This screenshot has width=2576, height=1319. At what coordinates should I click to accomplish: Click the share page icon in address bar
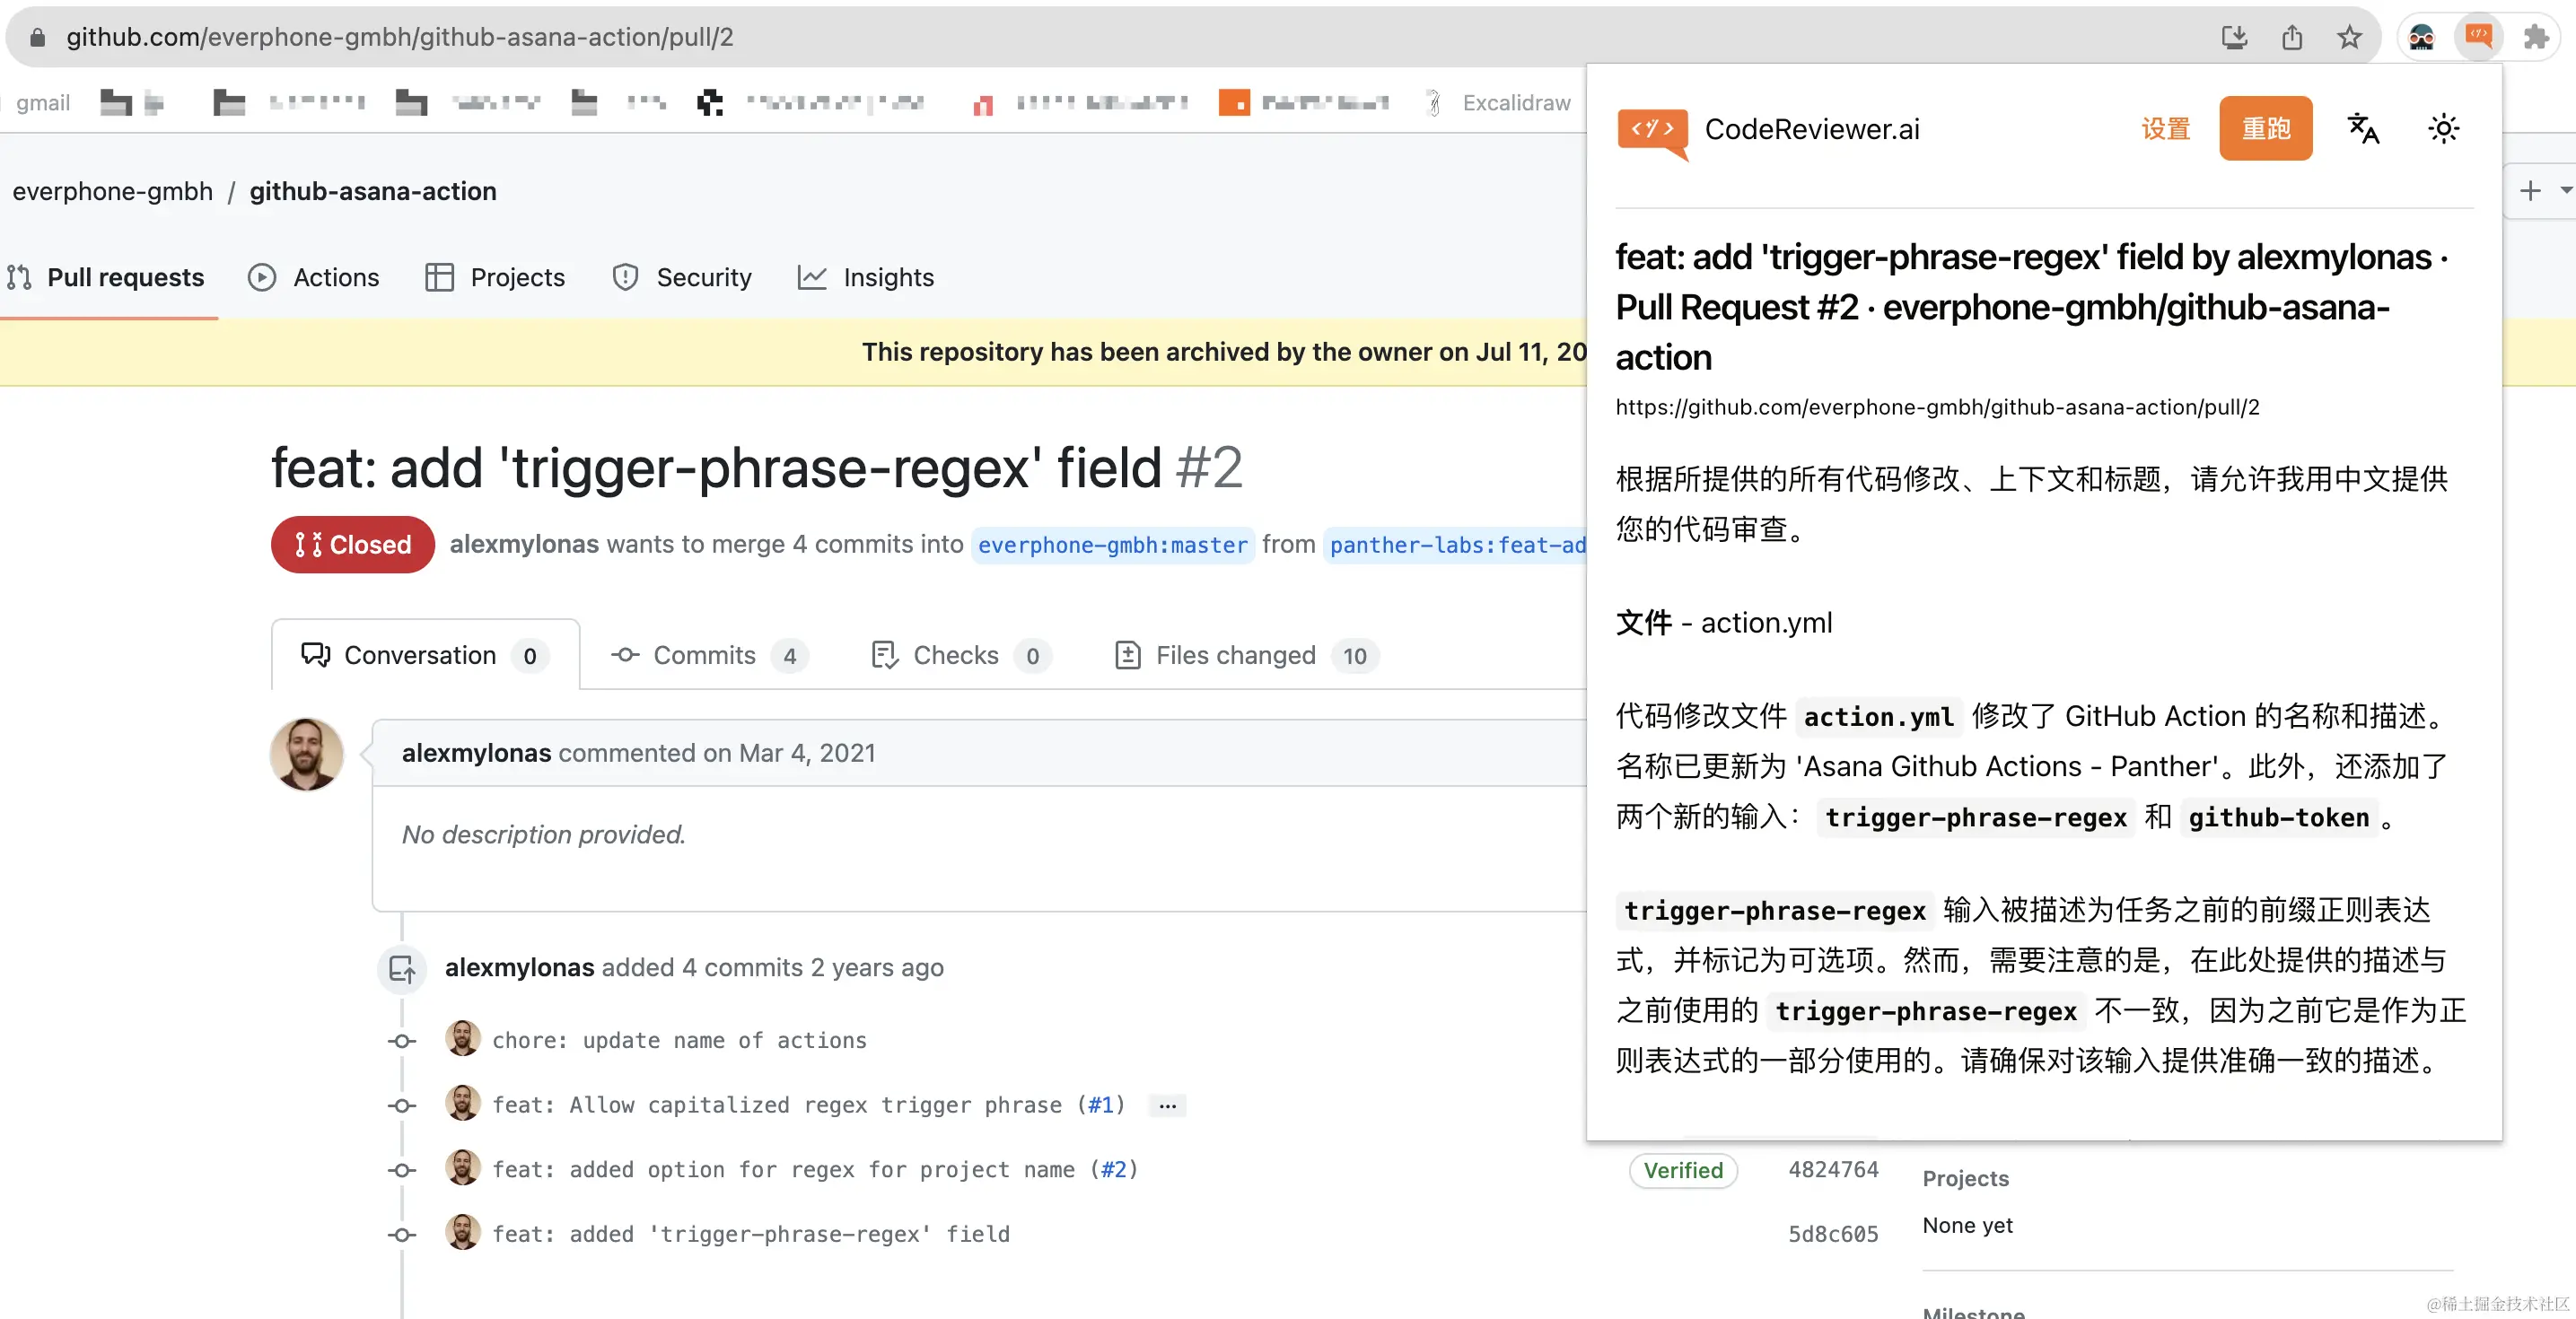point(2292,37)
